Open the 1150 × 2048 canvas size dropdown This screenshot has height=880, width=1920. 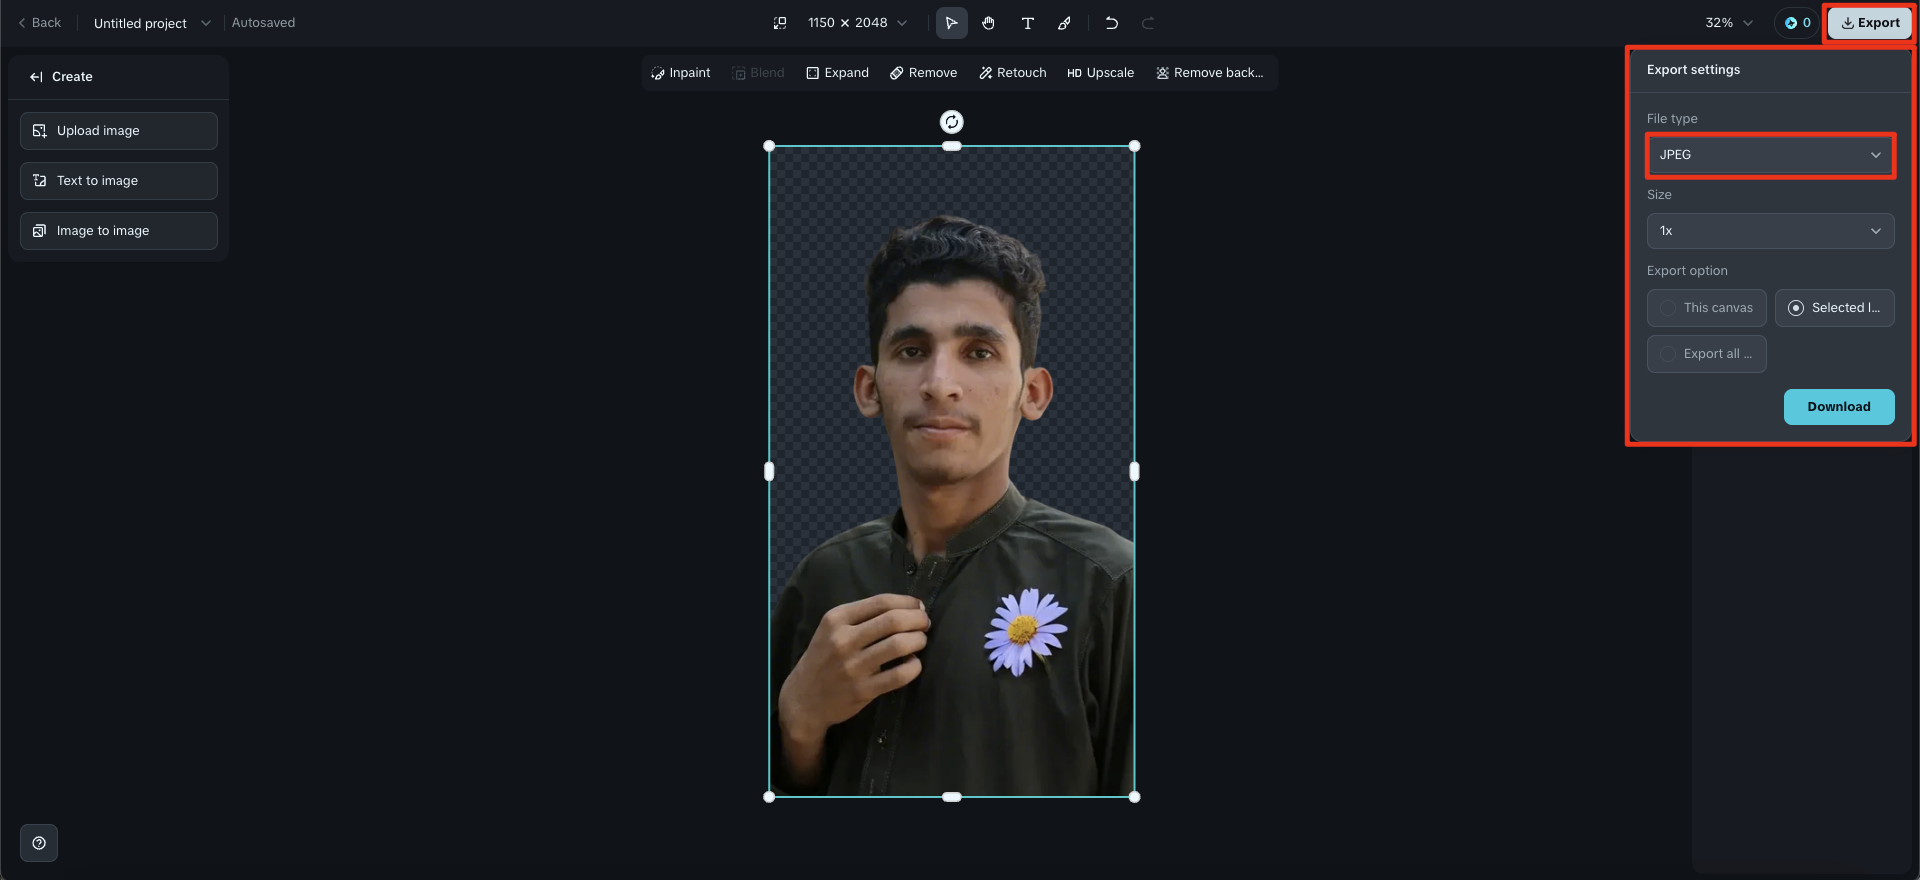(x=858, y=23)
